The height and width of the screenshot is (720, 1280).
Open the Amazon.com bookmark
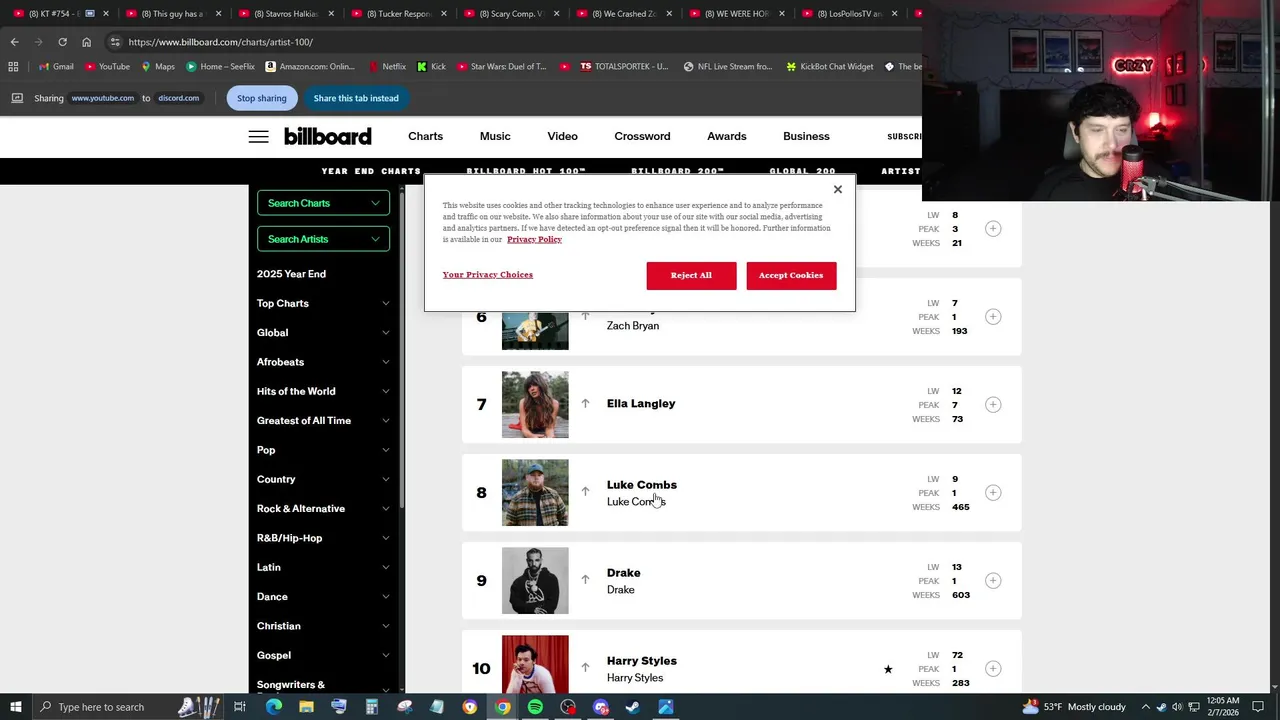tap(310, 67)
